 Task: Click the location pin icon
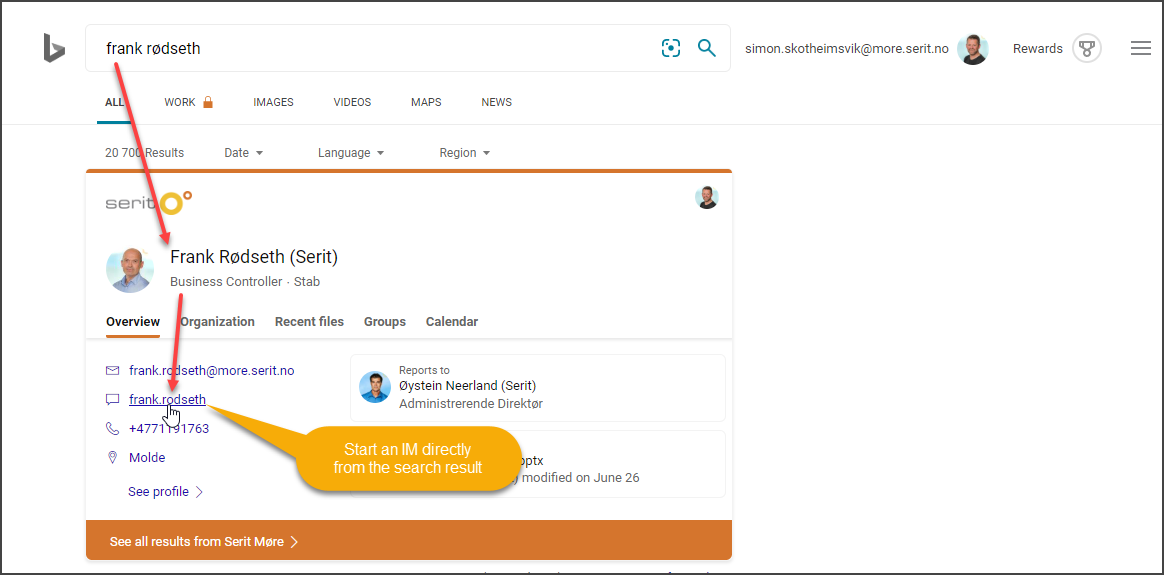(x=113, y=457)
